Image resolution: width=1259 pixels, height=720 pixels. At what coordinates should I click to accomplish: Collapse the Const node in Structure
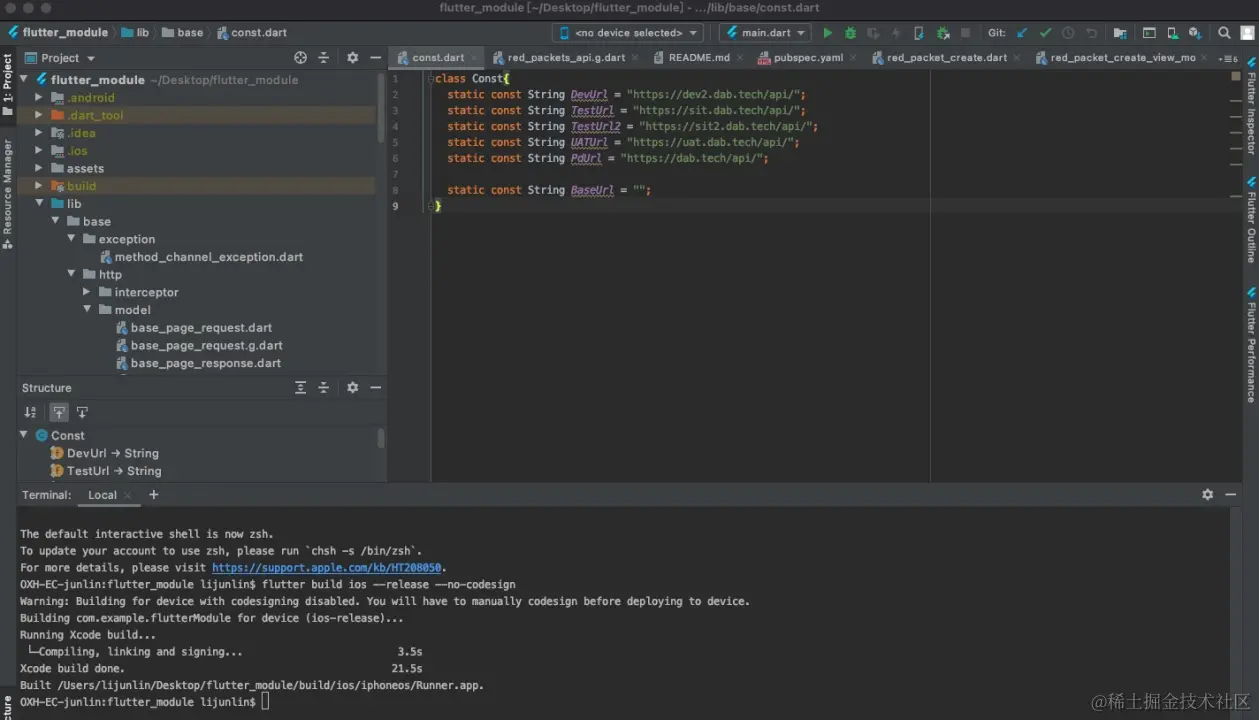coord(24,435)
